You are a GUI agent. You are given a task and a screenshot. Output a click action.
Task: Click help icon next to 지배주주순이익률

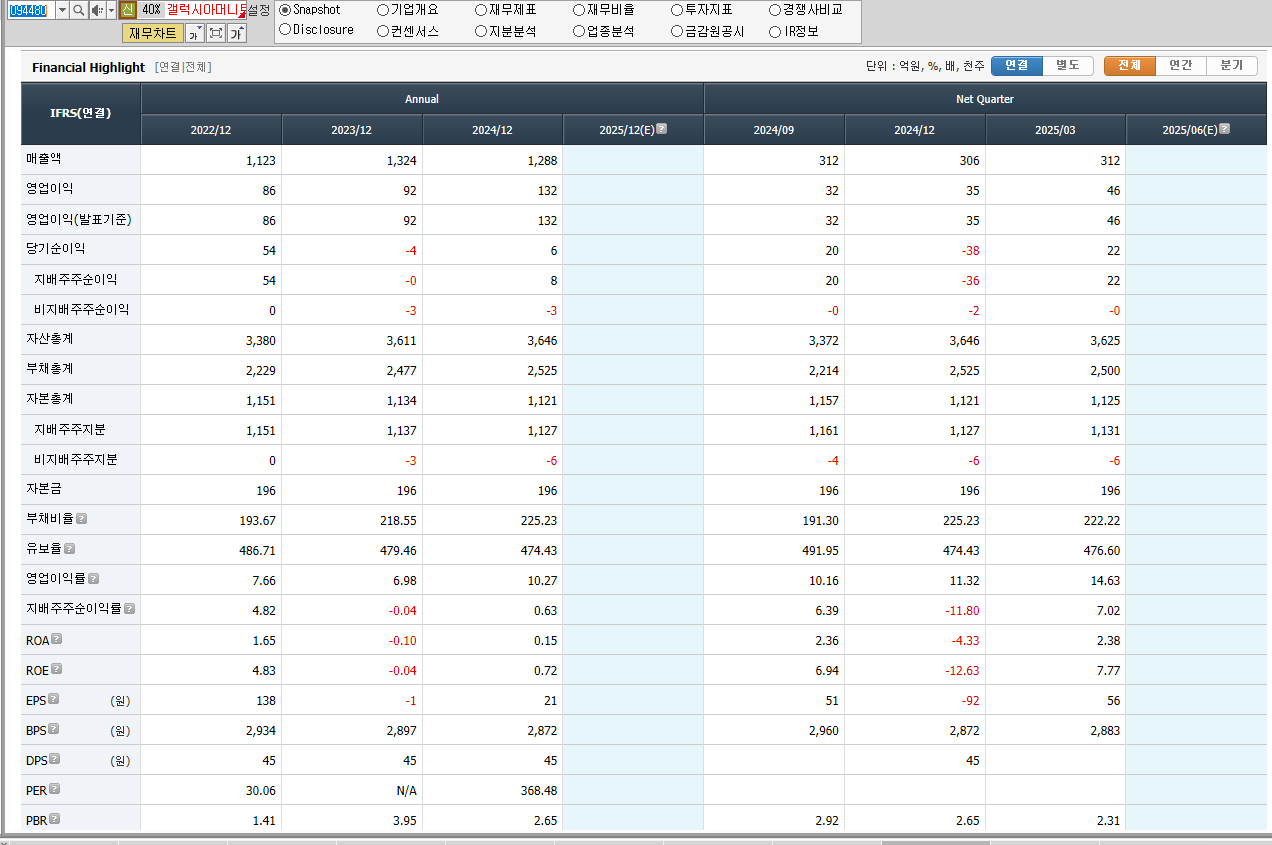point(130,608)
